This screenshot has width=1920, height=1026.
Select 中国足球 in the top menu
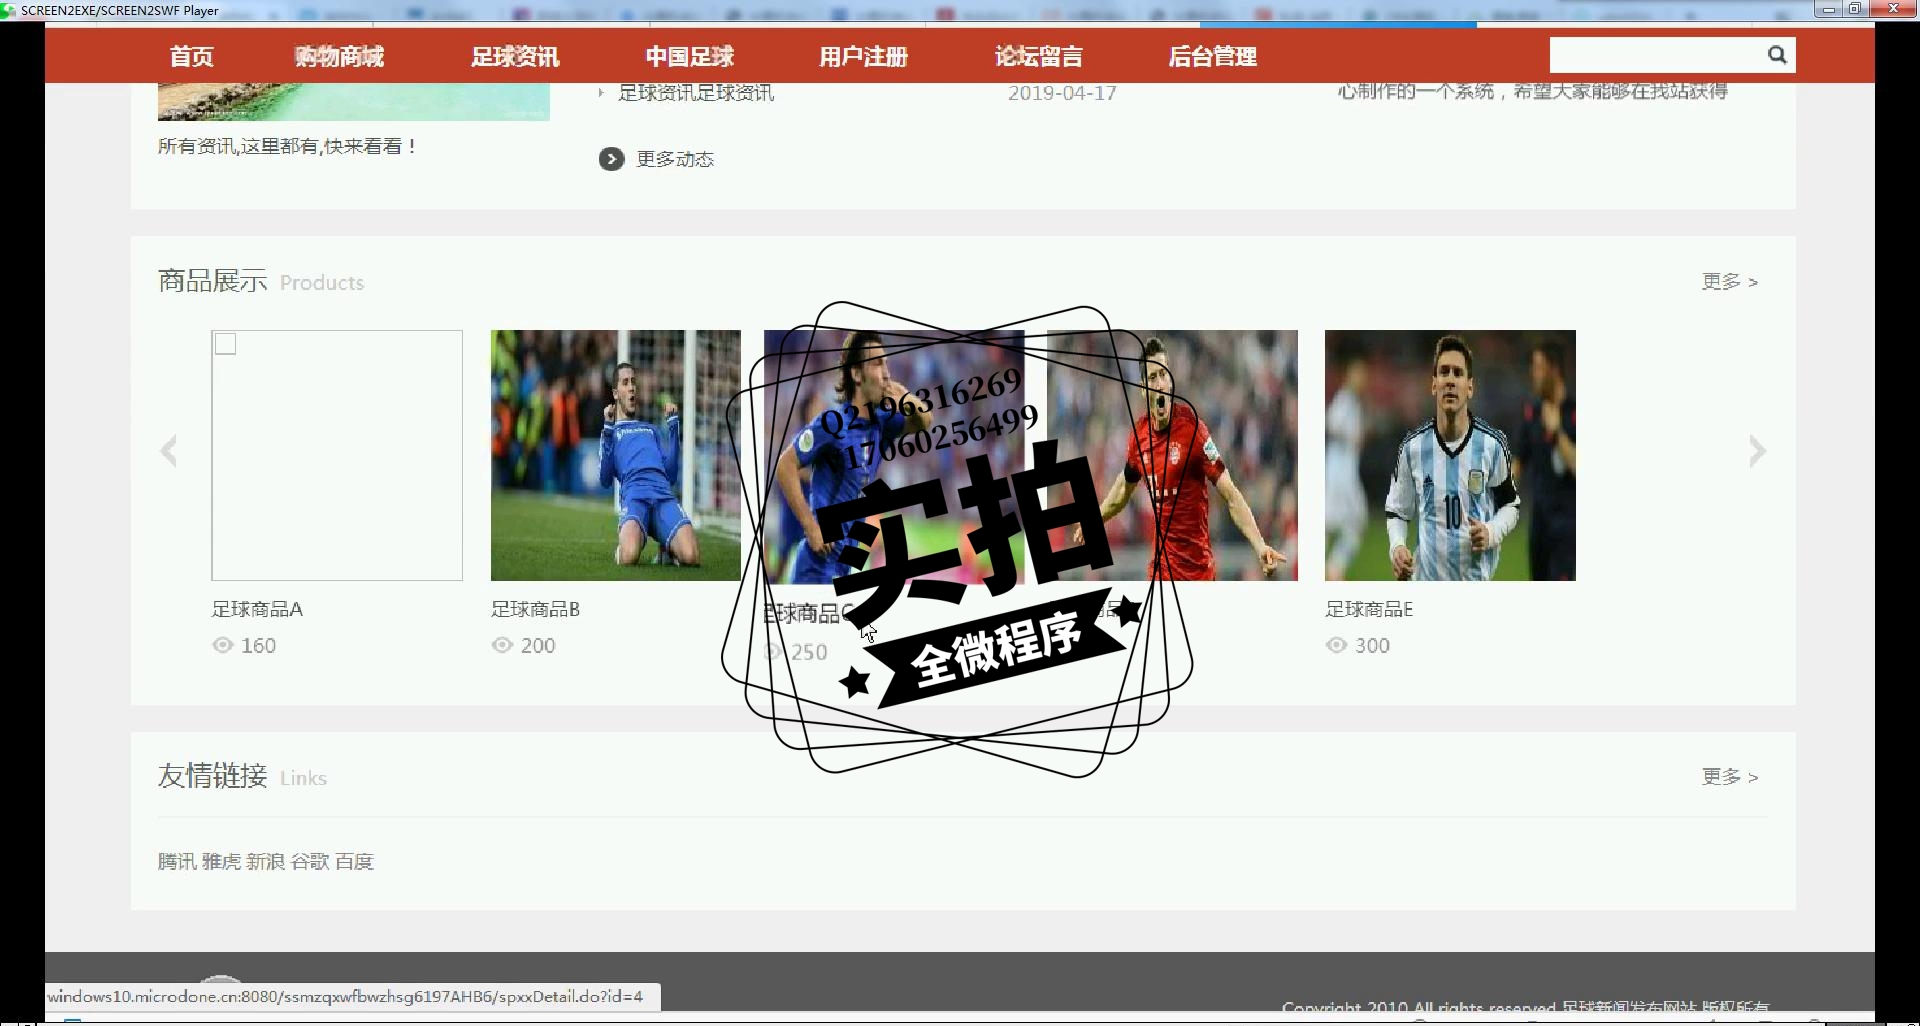click(x=690, y=57)
